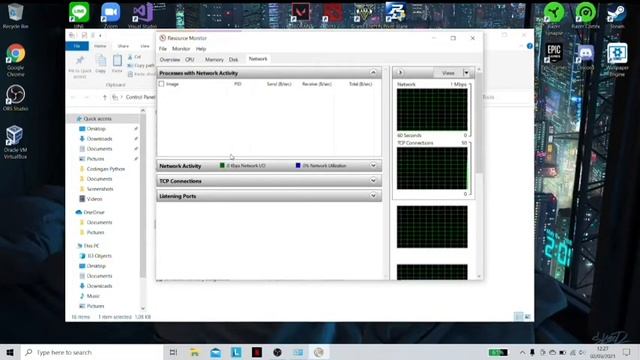Sort by the Send (B/sec) column

click(279, 84)
